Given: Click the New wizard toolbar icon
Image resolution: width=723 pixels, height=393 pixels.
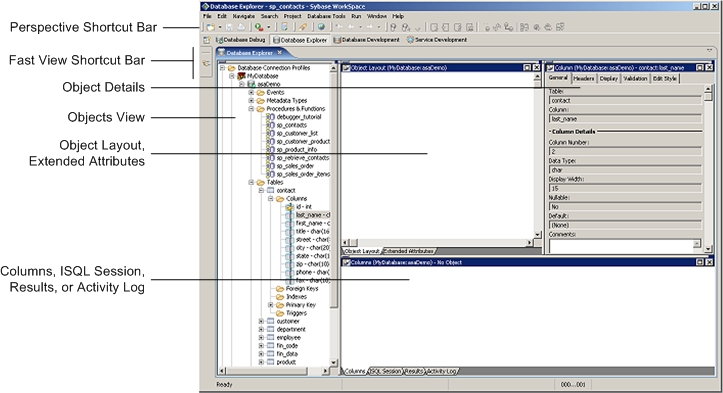Looking at the screenshot, I should tap(210, 27).
